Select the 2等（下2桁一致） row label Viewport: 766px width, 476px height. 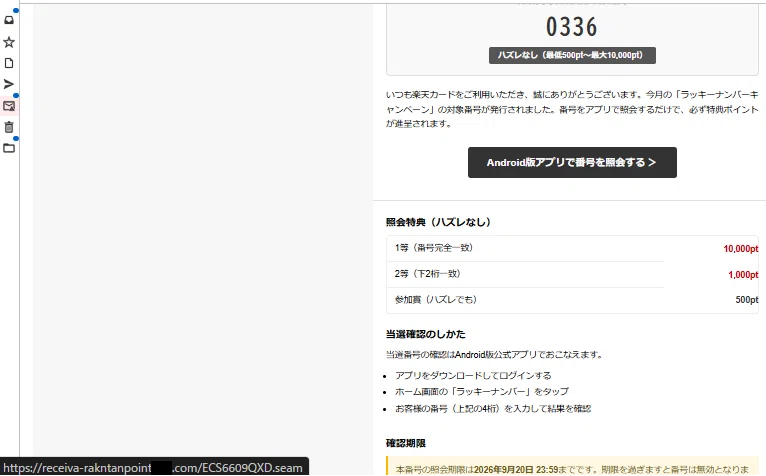click(x=427, y=274)
